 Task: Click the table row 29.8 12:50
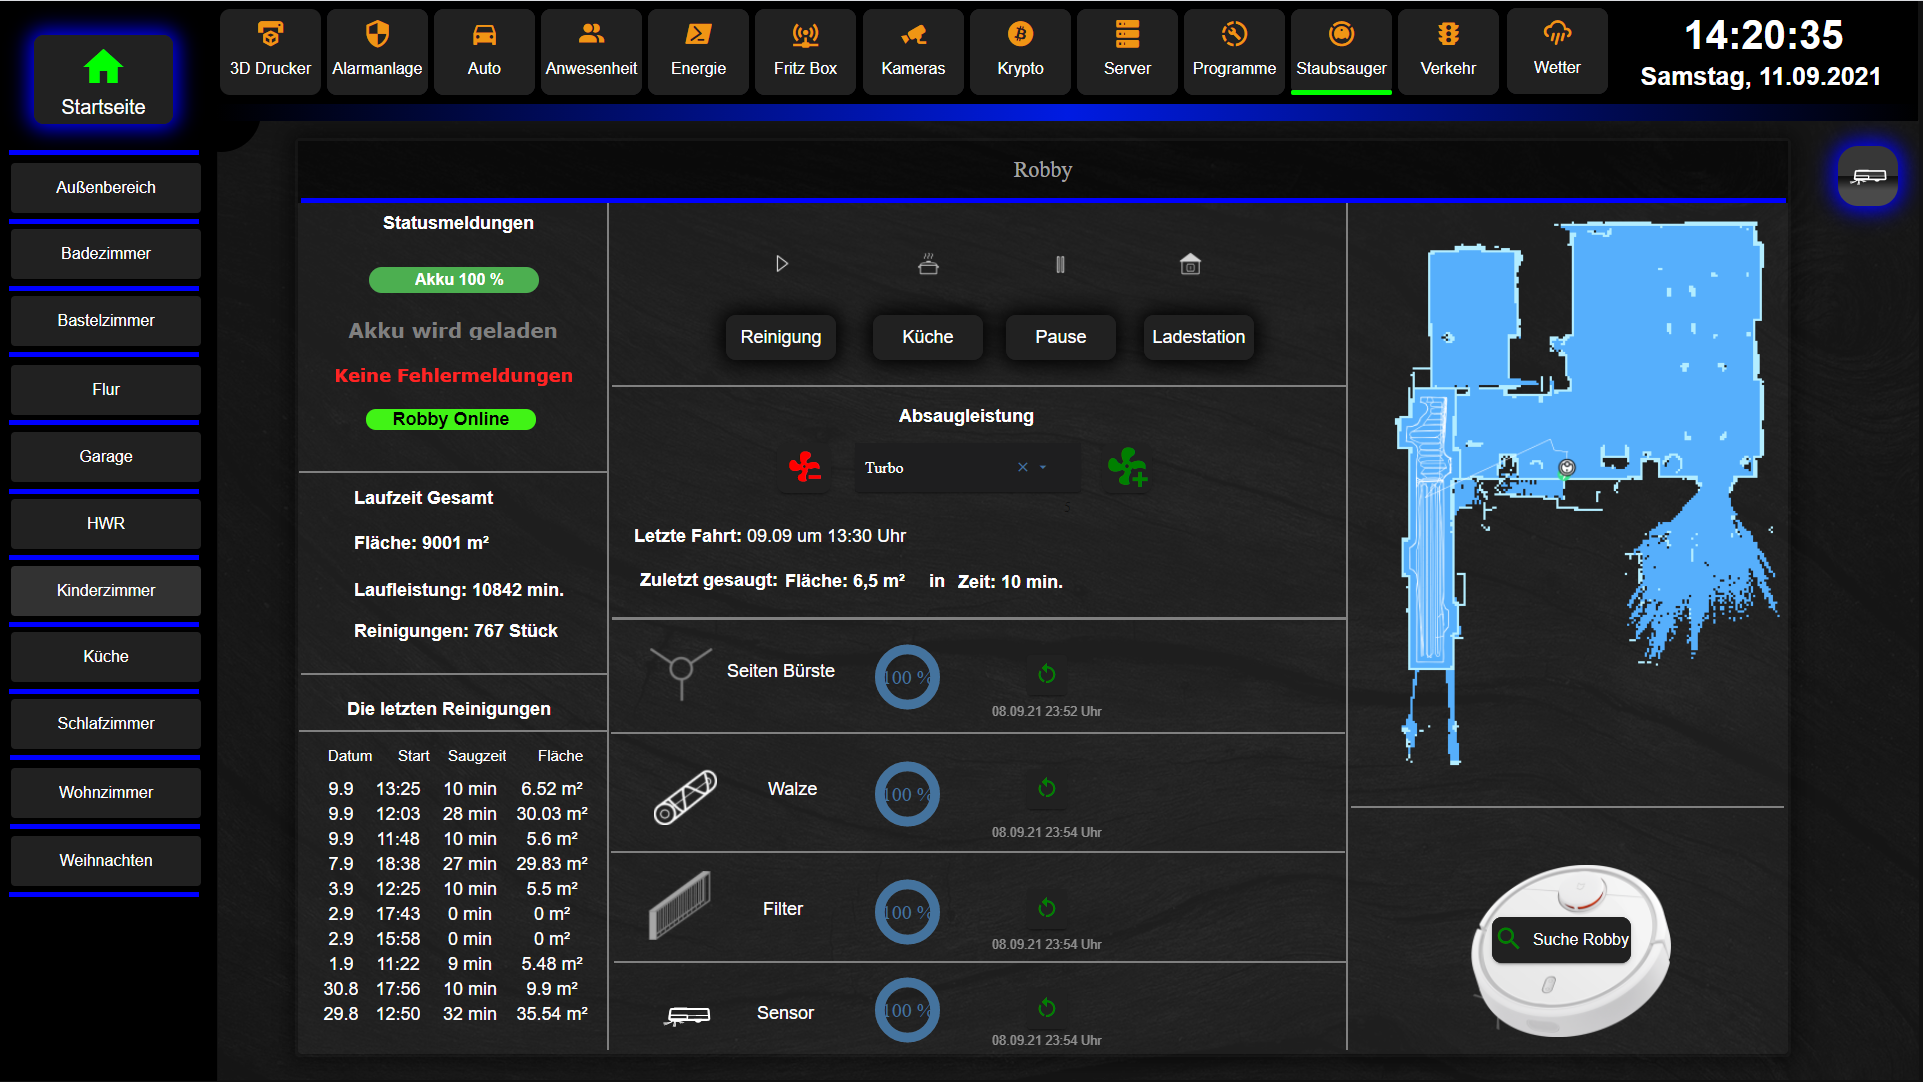[455, 1014]
